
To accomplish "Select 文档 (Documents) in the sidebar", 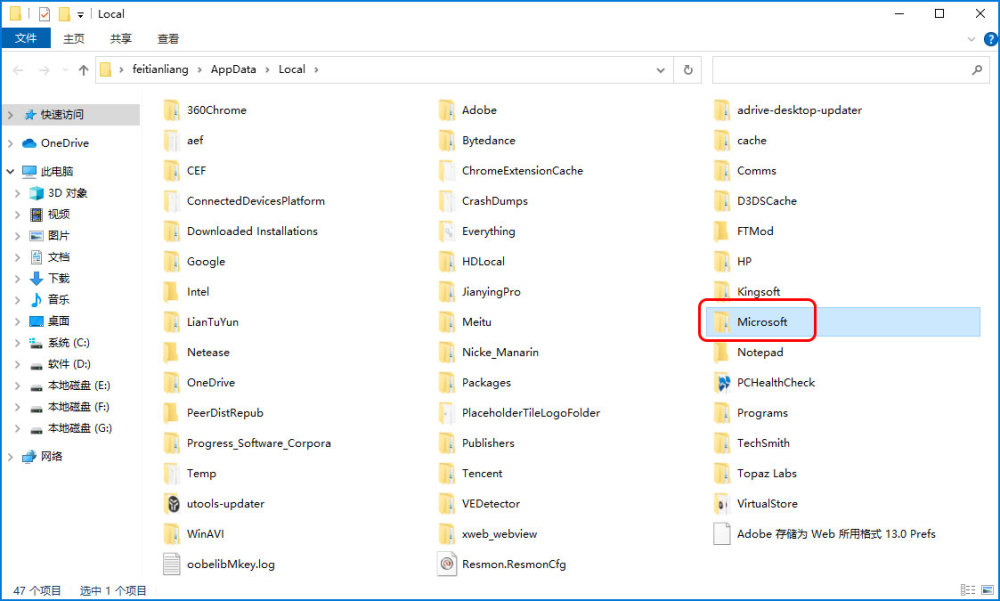I will (x=59, y=257).
